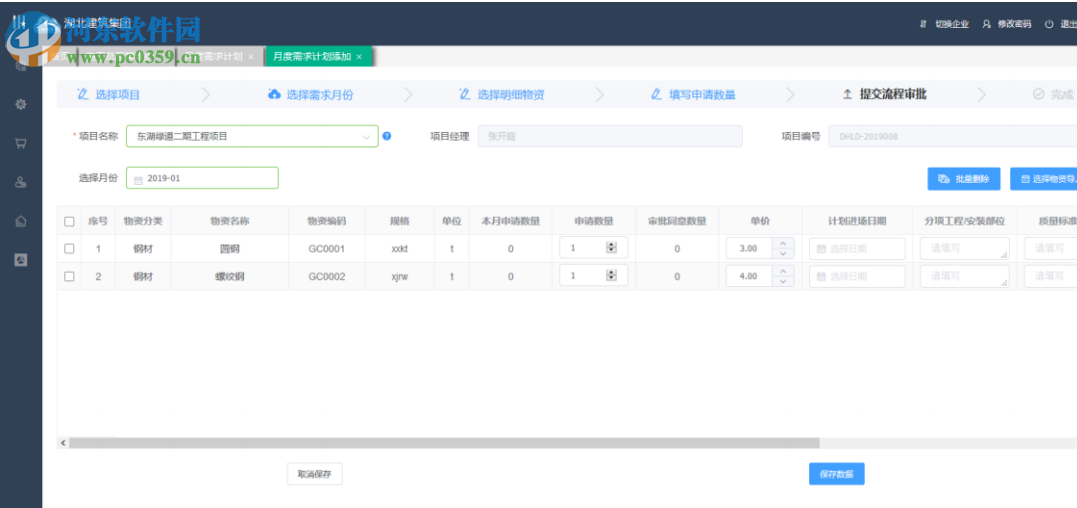This screenshot has height=508, width=1077.
Task: Click the 物资名称 column header
Action: 229,221
